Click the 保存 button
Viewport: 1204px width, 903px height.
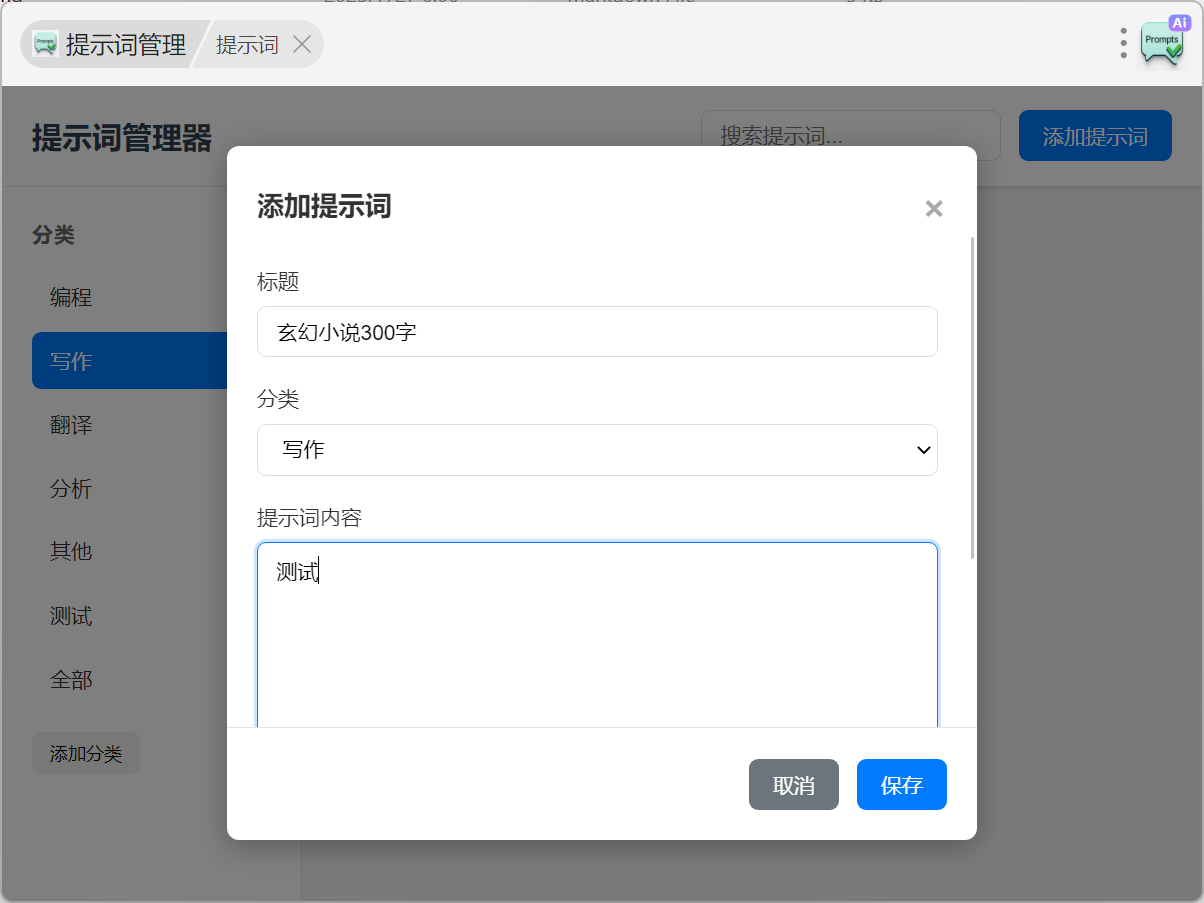[902, 785]
